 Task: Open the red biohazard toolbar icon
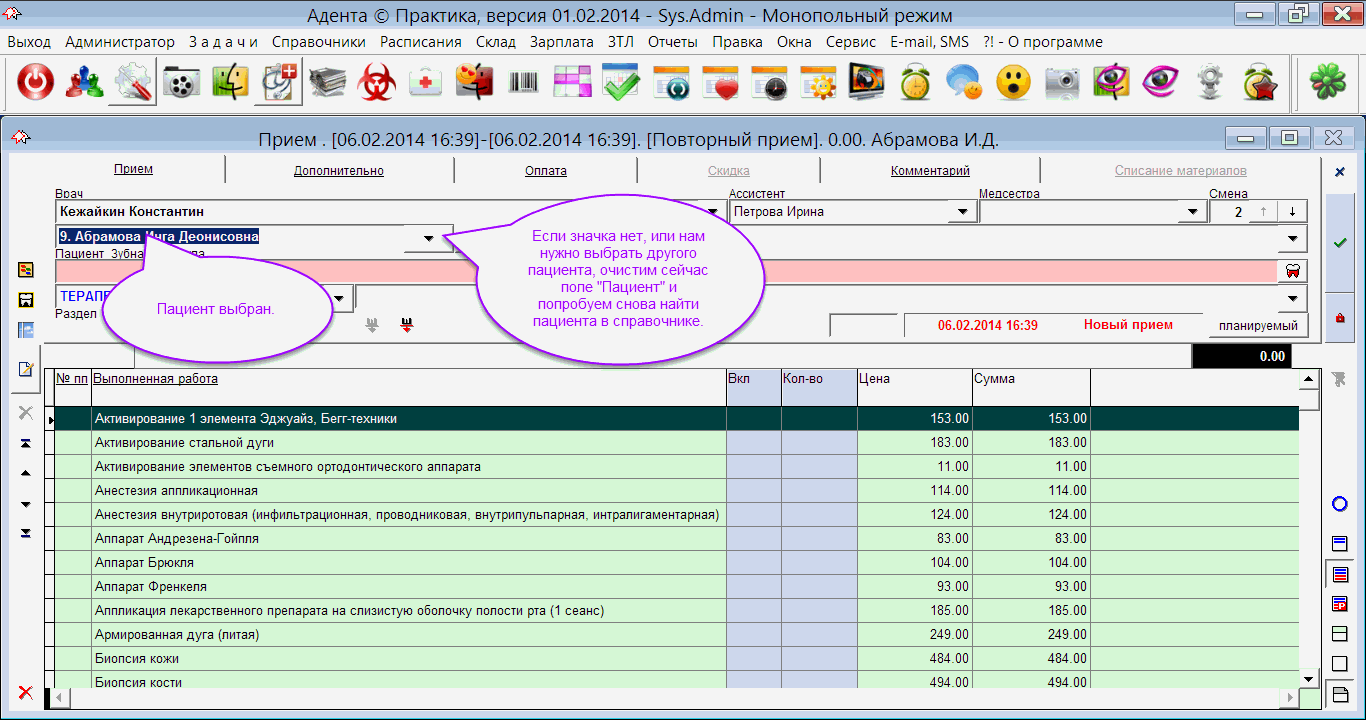377,84
